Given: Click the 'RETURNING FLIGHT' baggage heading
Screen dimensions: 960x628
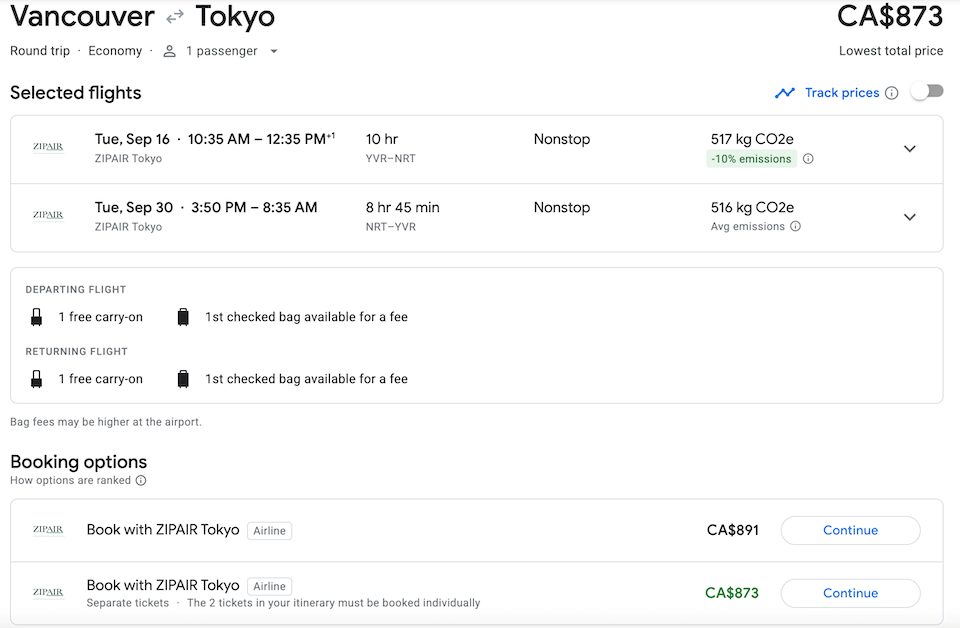Looking at the screenshot, I should 77,351.
